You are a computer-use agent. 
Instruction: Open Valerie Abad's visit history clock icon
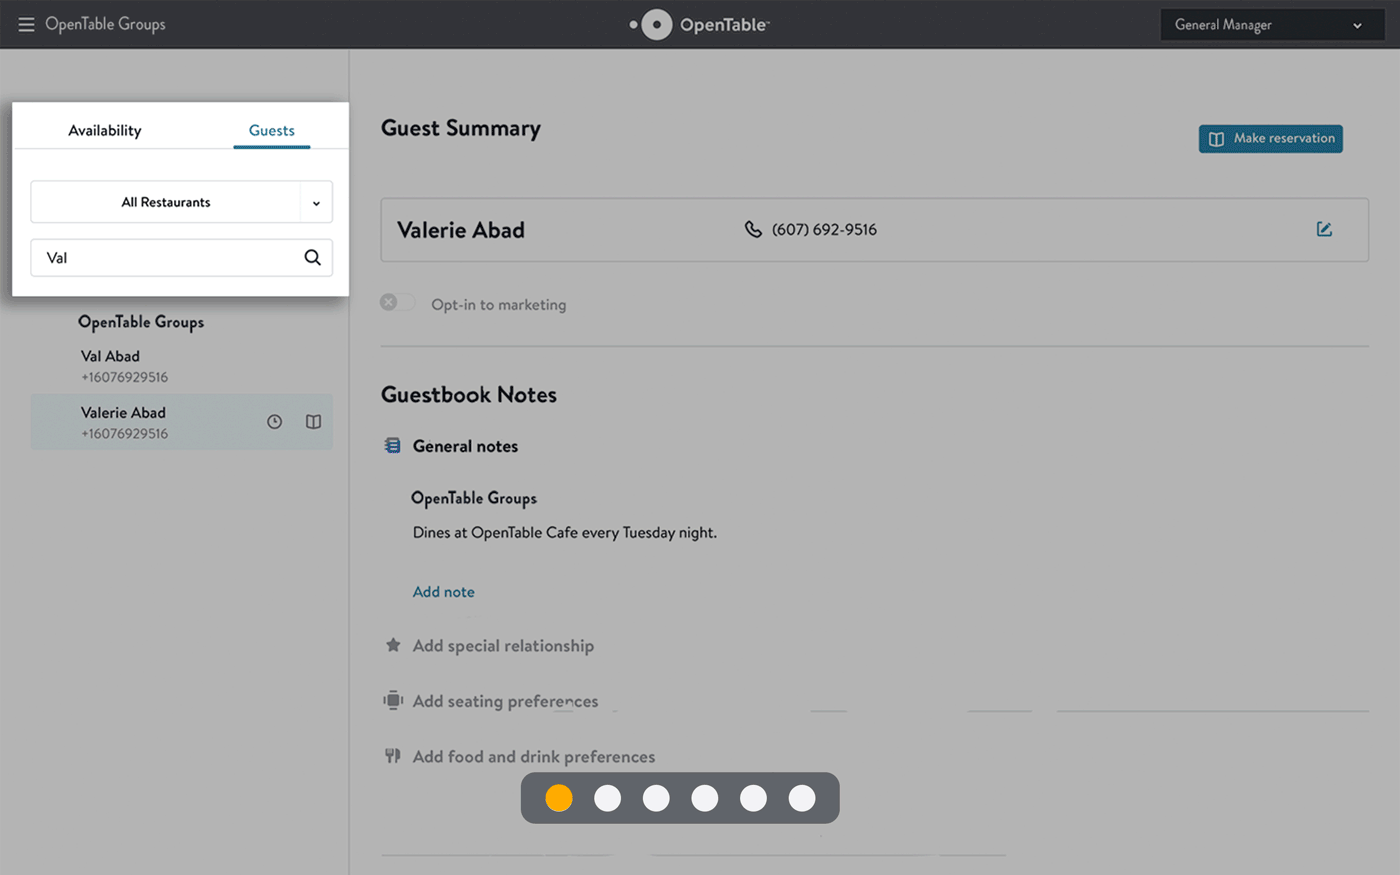click(274, 422)
